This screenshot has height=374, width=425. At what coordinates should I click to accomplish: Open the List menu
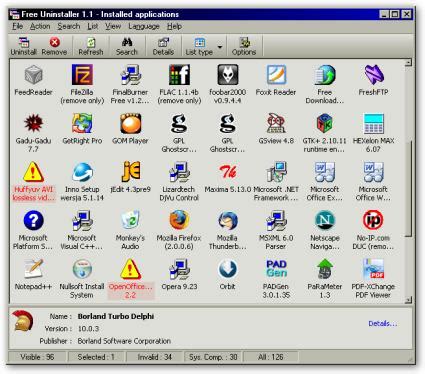[93, 26]
